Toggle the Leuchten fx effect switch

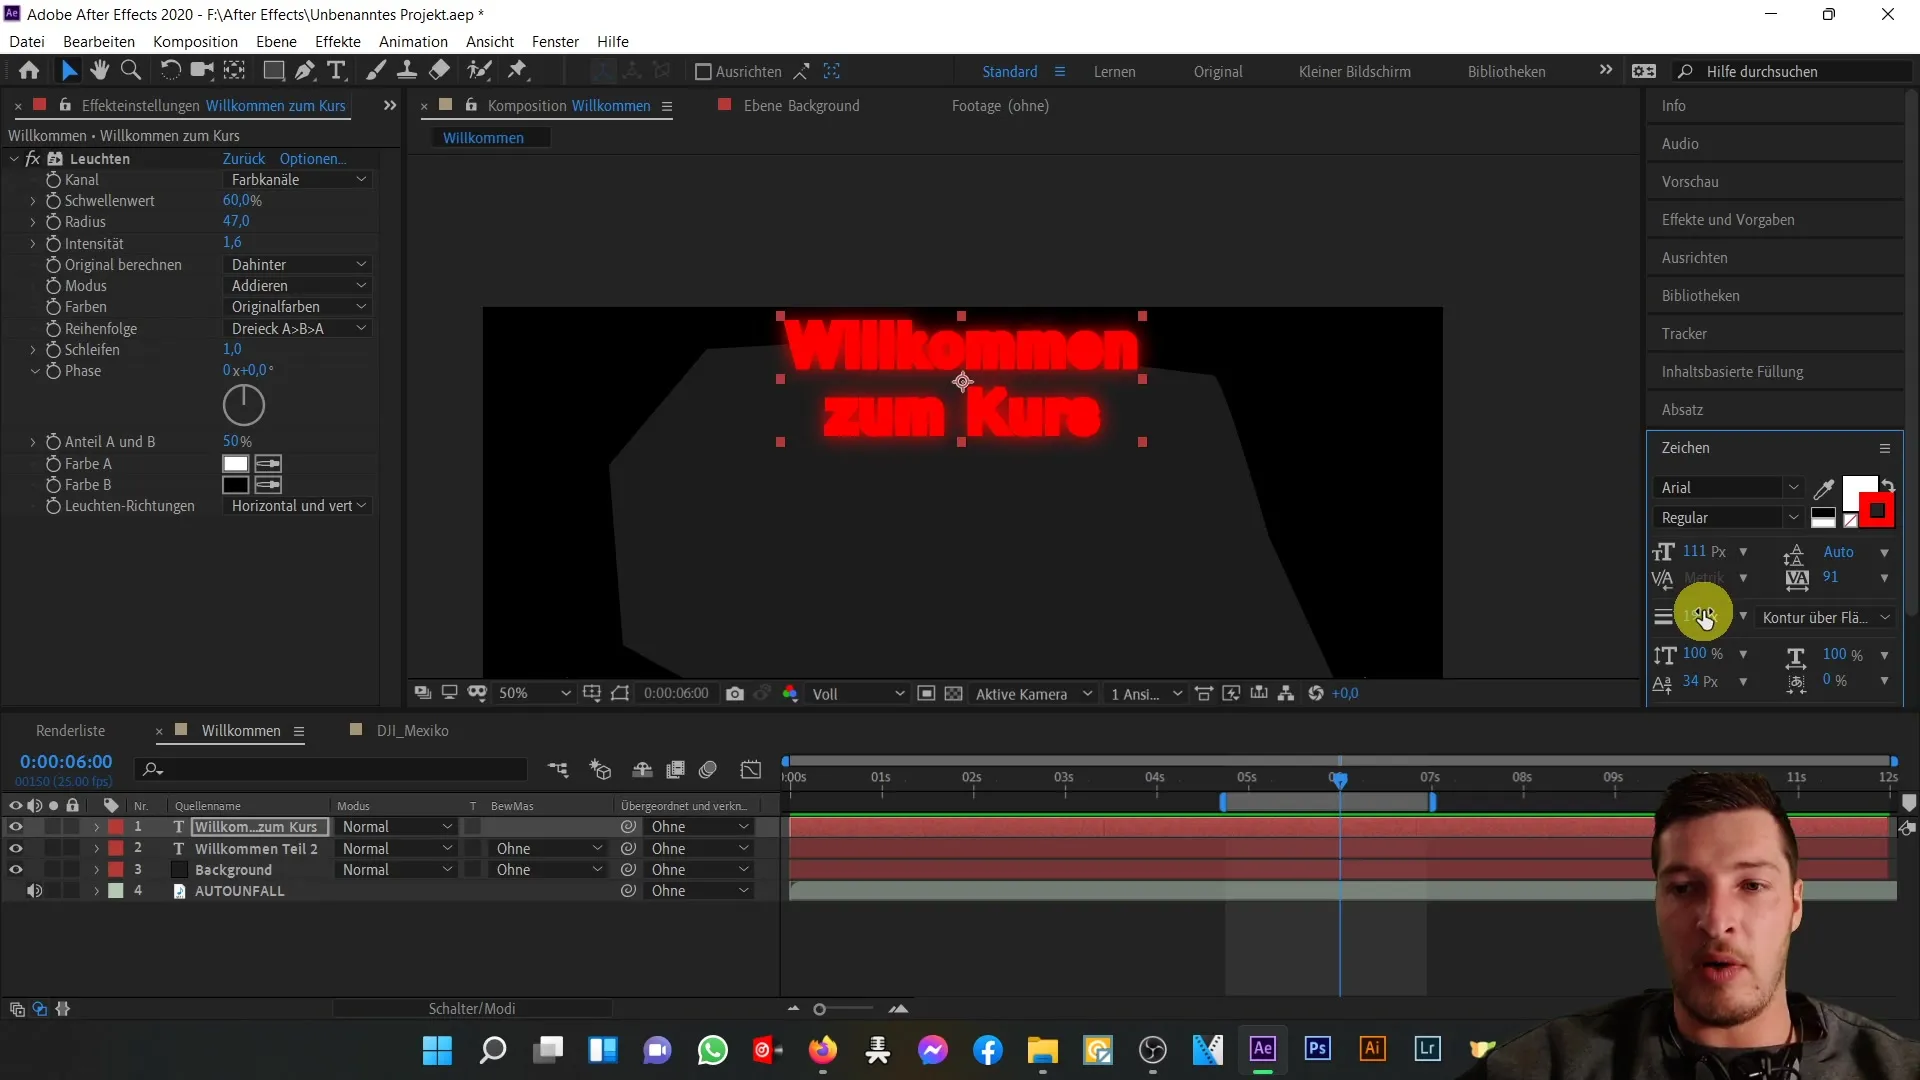point(33,159)
